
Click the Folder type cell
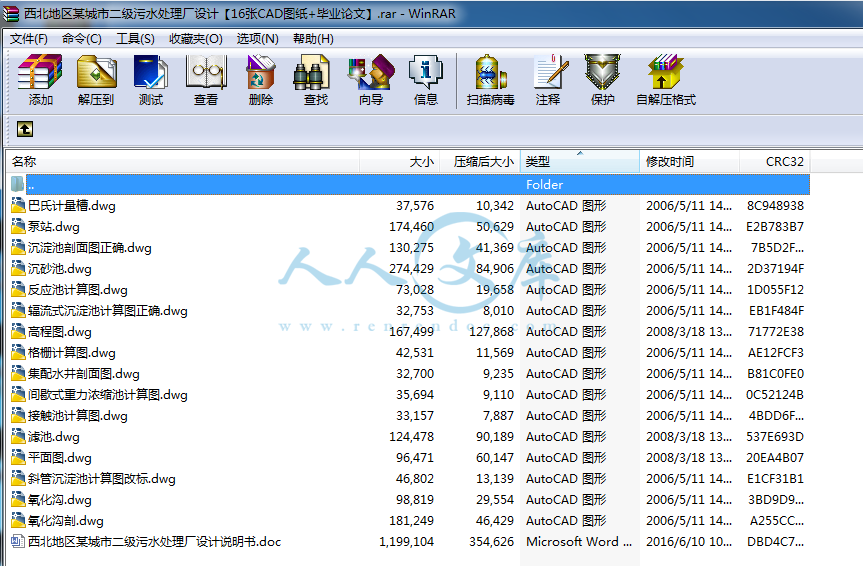coord(544,184)
